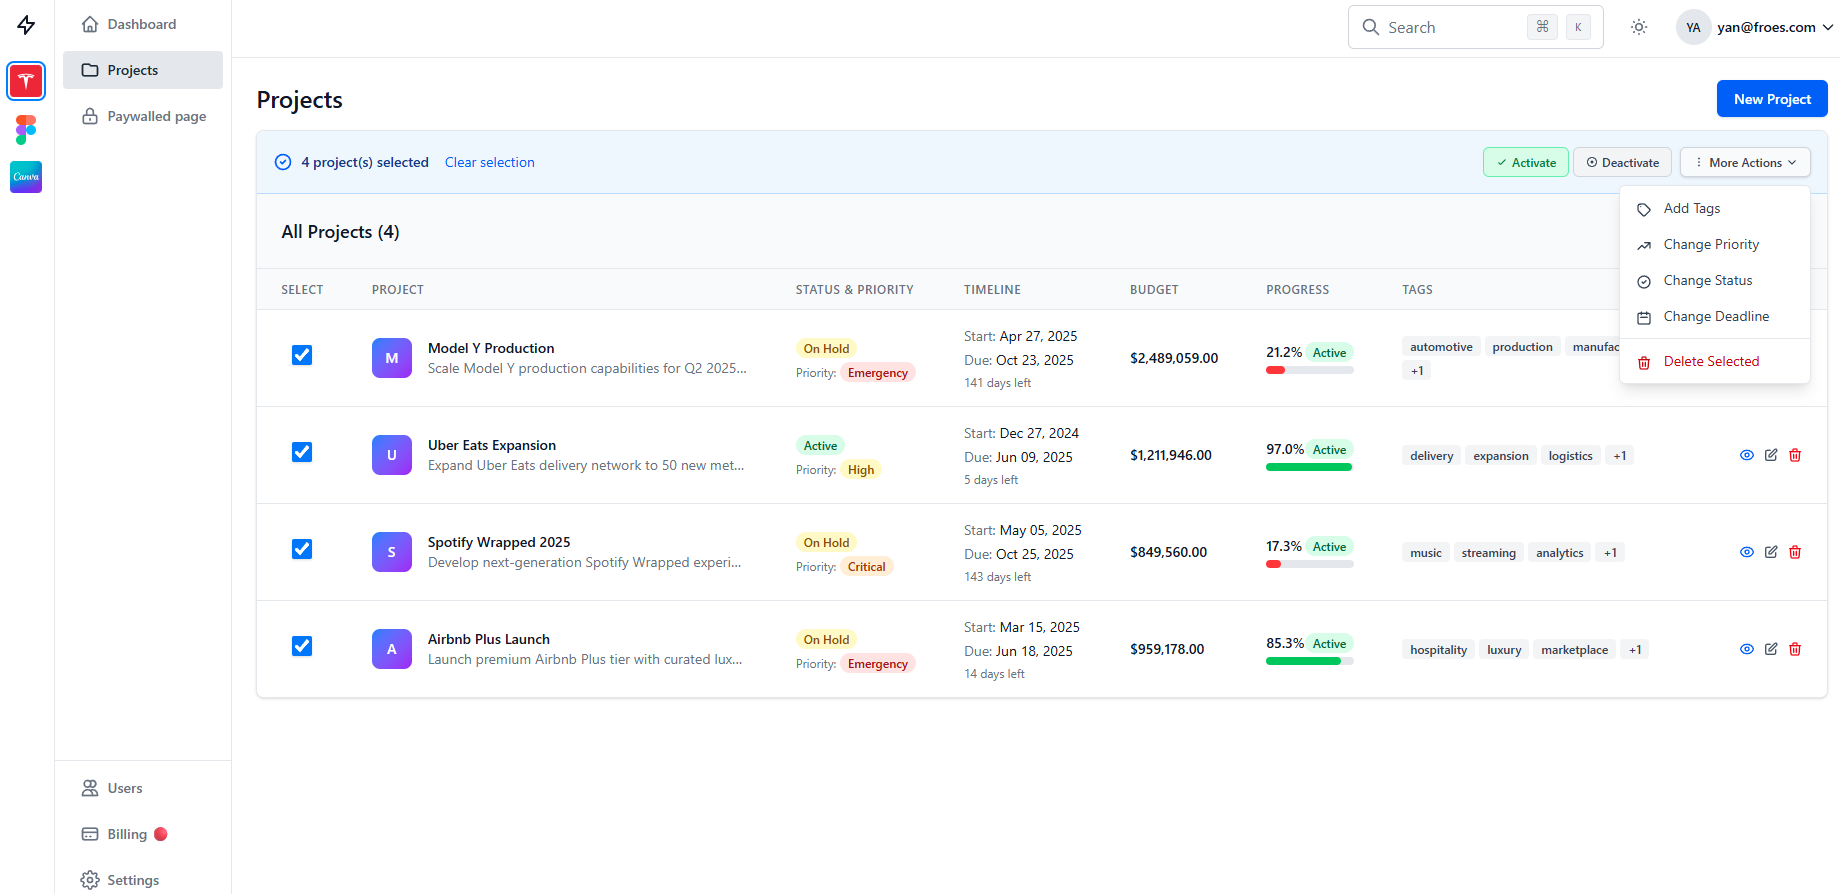1840x894 pixels.
Task: Open the Paywalled page sidebar item
Action: (x=142, y=116)
